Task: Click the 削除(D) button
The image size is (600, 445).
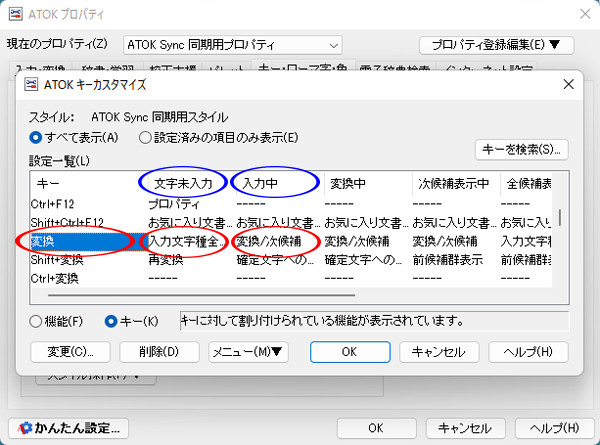Action: (159, 352)
